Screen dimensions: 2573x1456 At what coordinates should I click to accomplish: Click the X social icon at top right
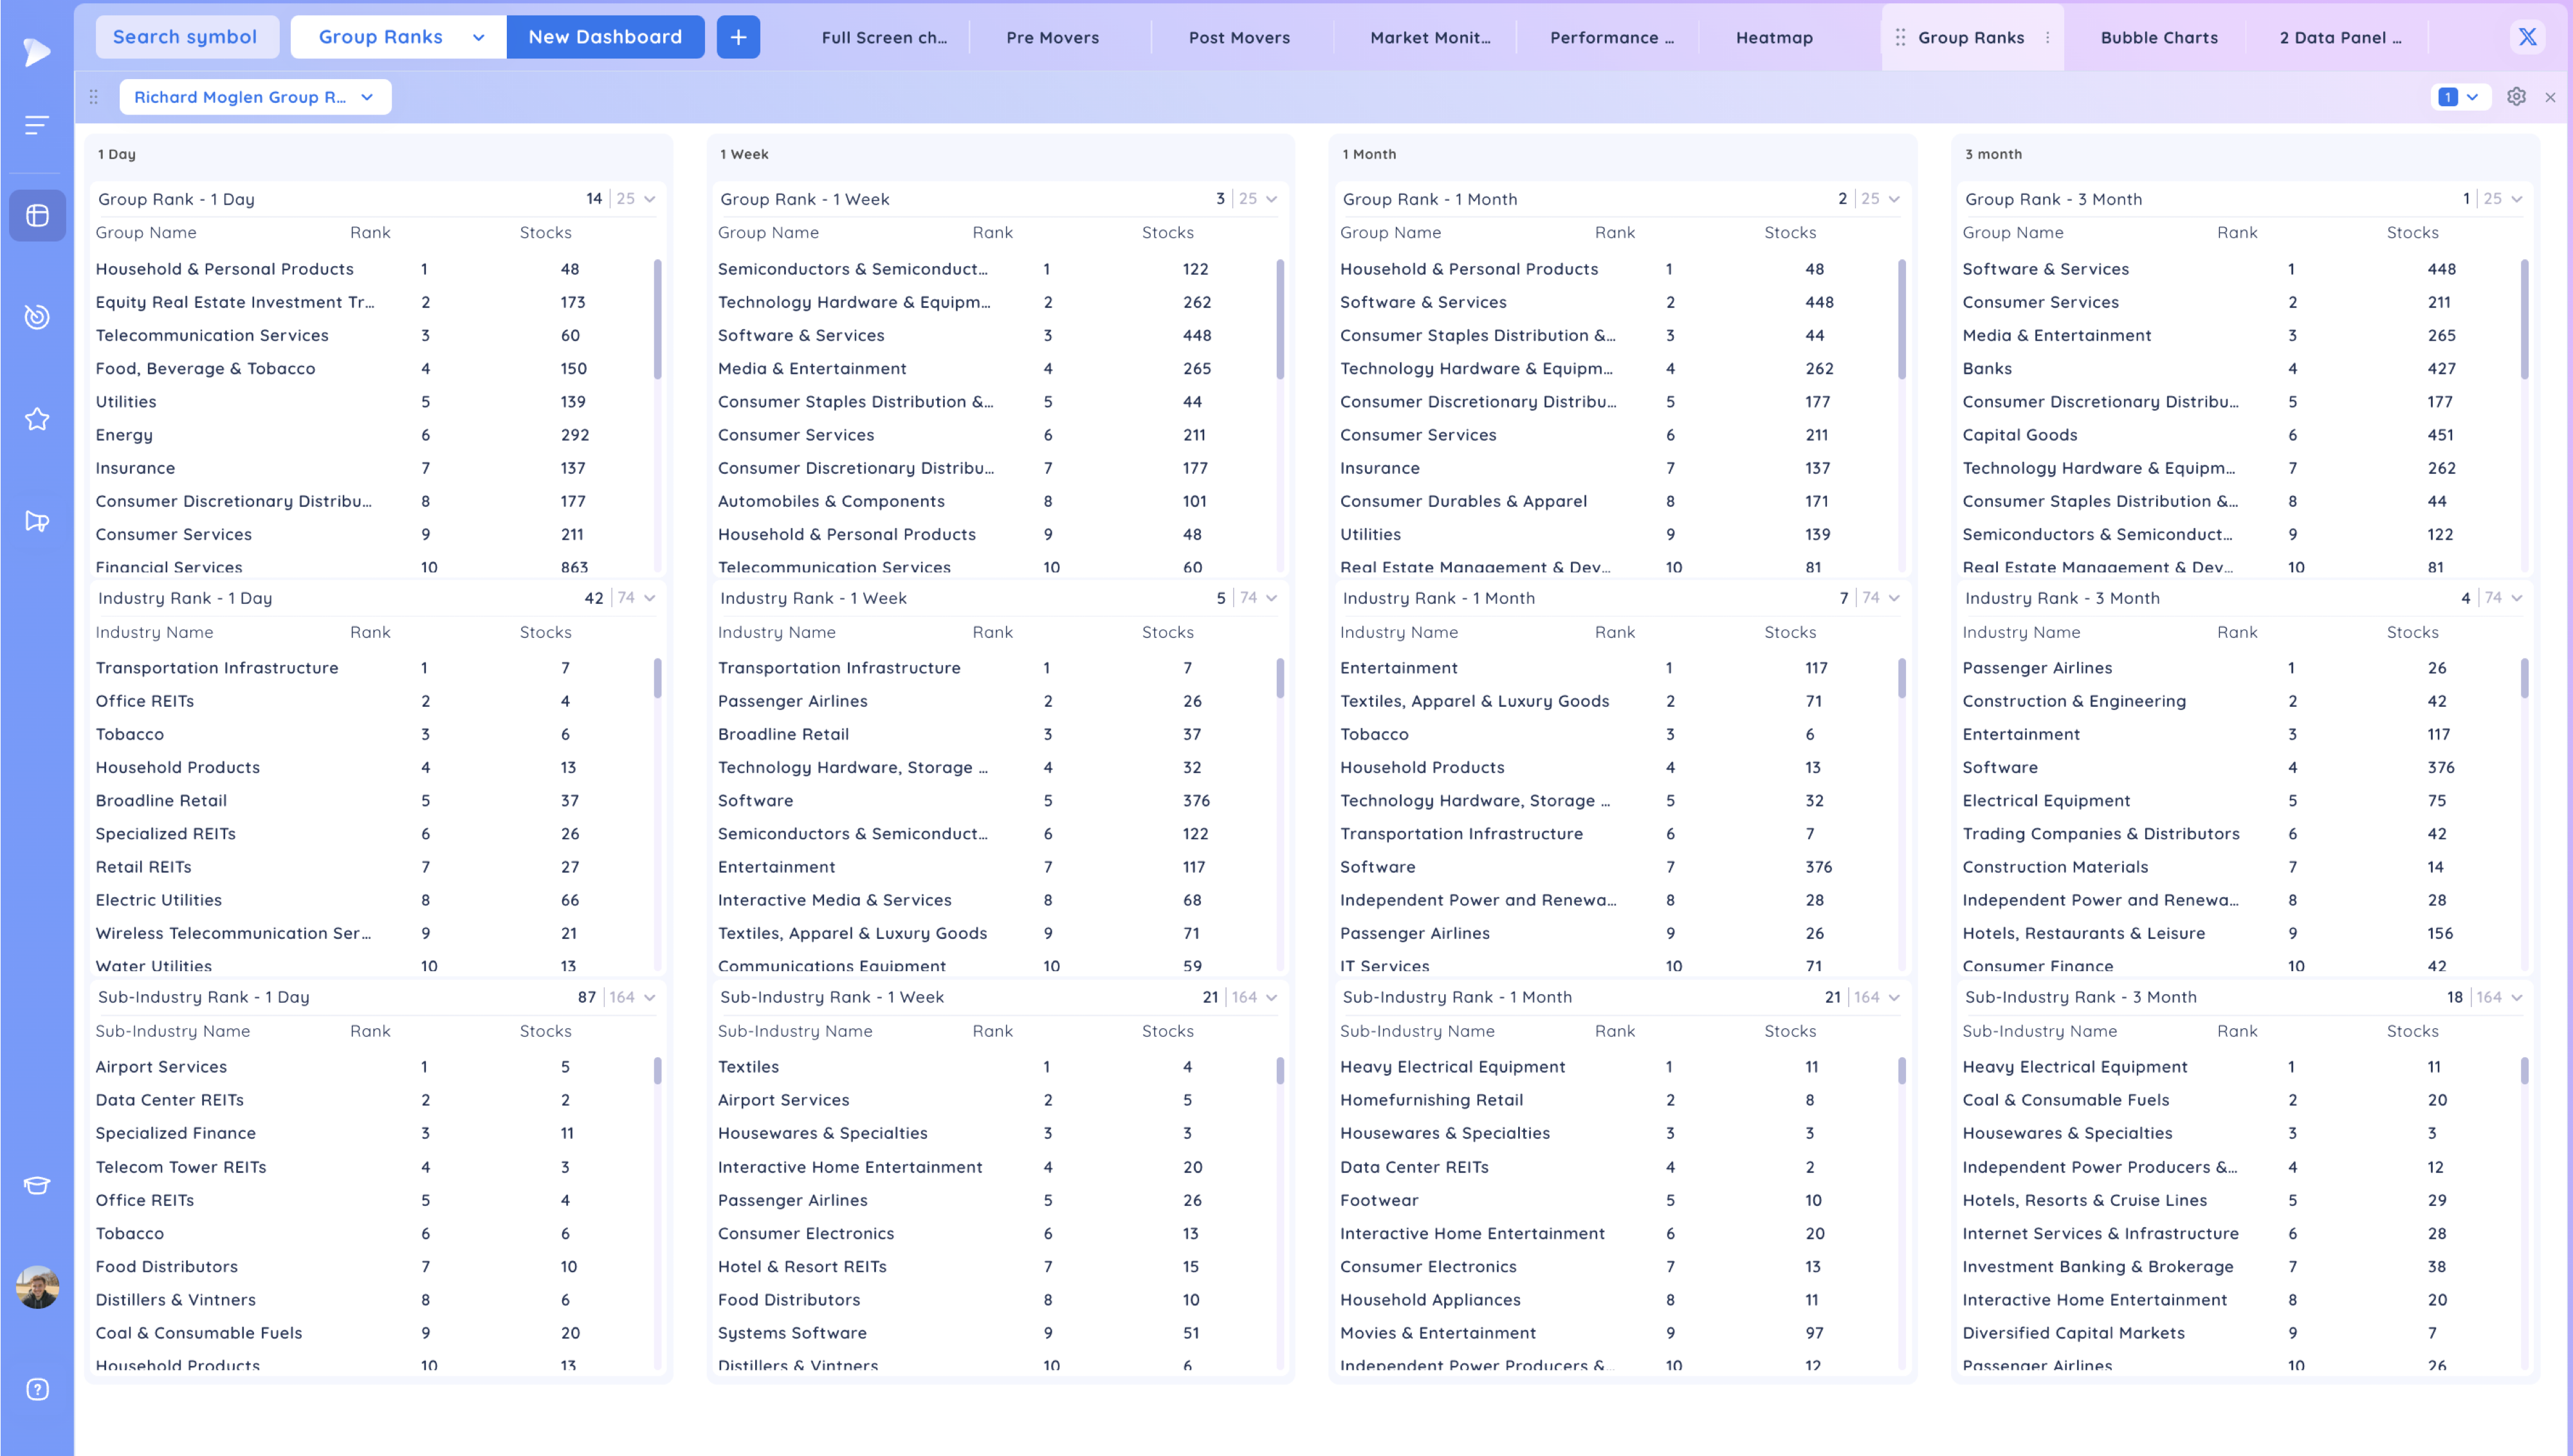point(2527,37)
